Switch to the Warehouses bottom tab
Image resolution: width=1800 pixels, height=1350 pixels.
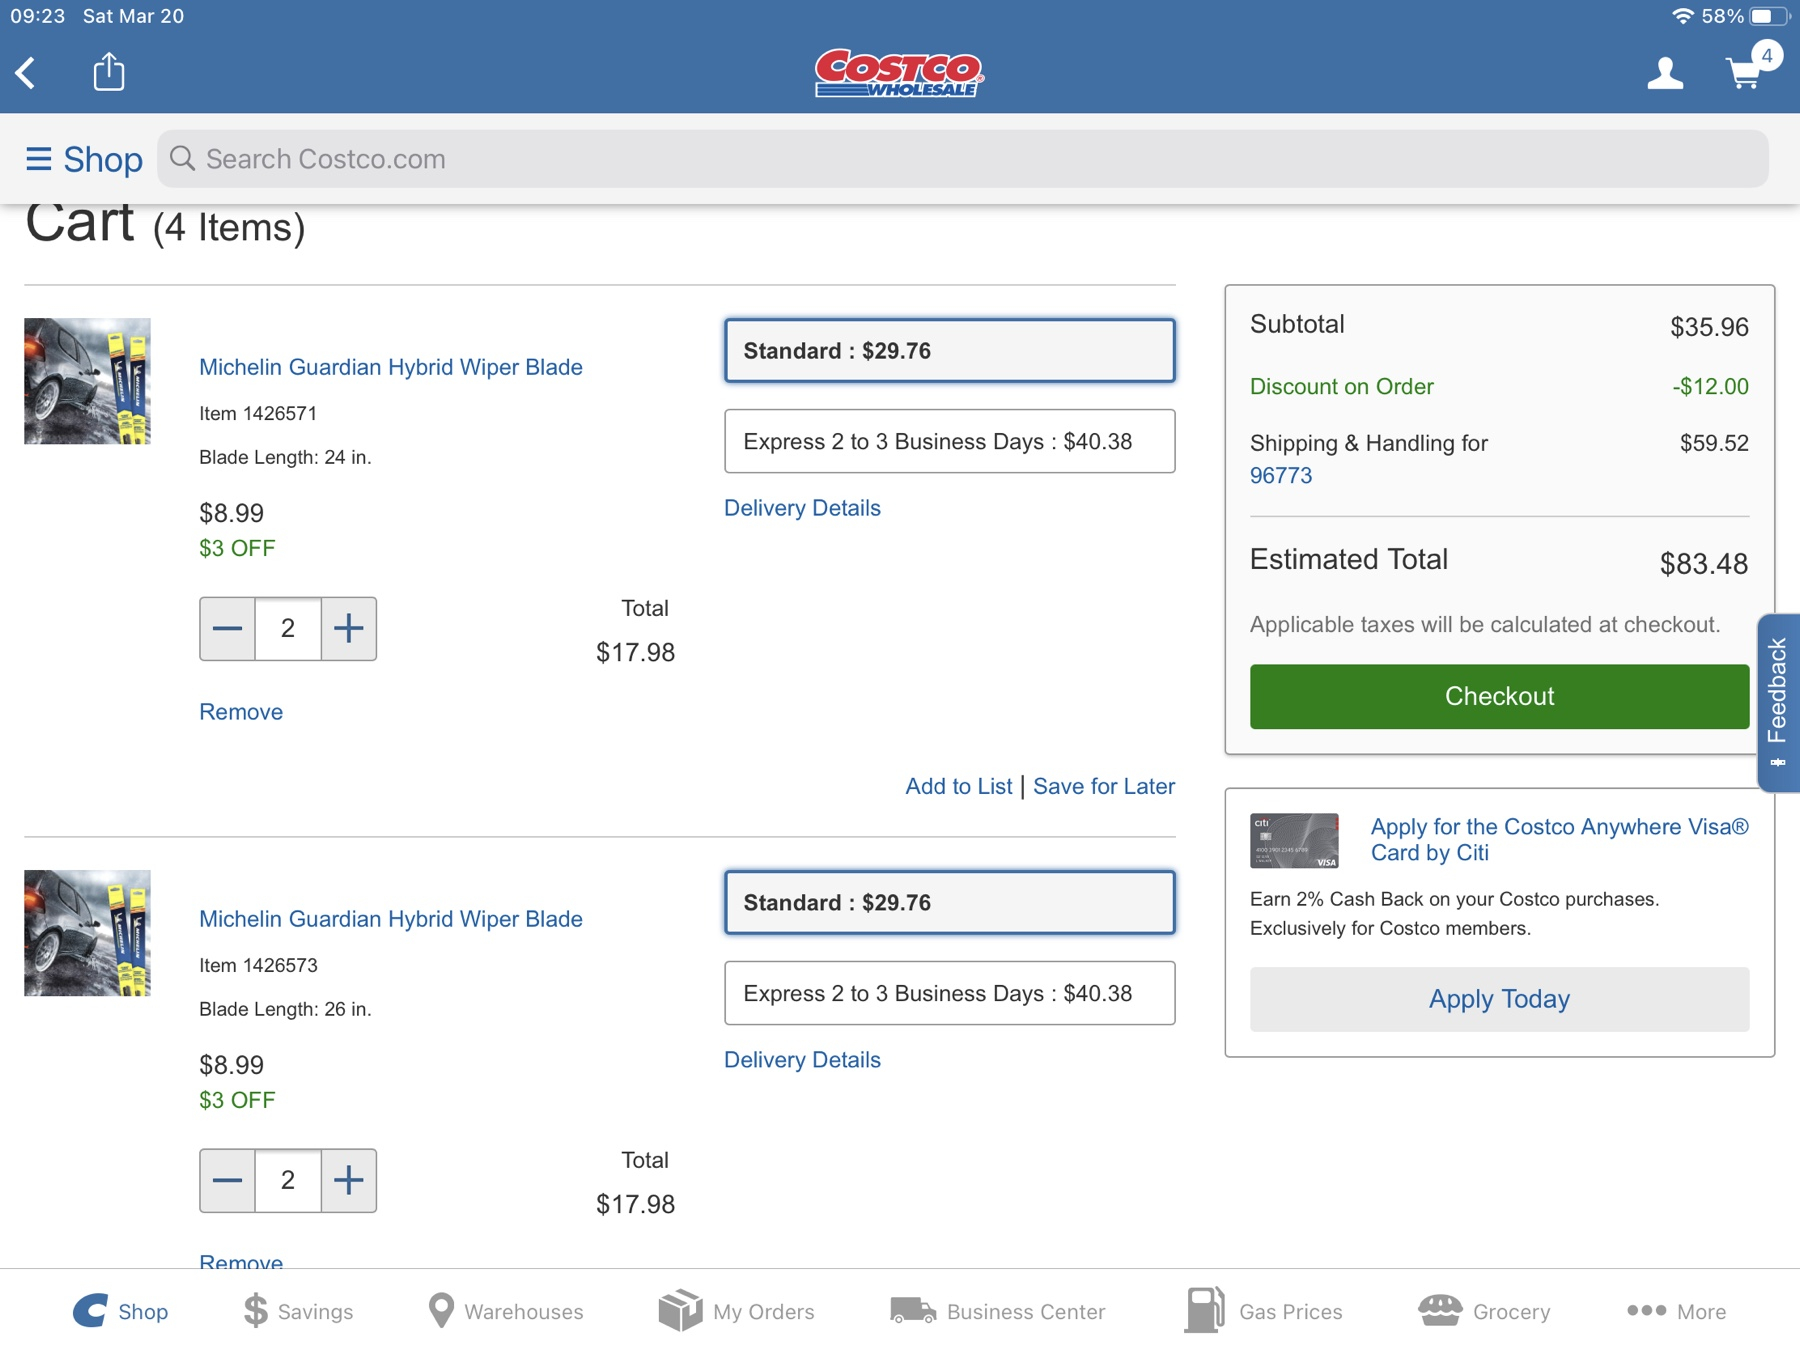(505, 1311)
